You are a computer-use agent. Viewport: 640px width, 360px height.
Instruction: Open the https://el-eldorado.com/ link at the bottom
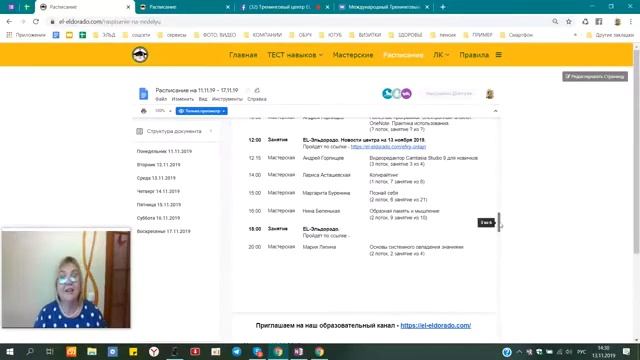(x=436, y=325)
